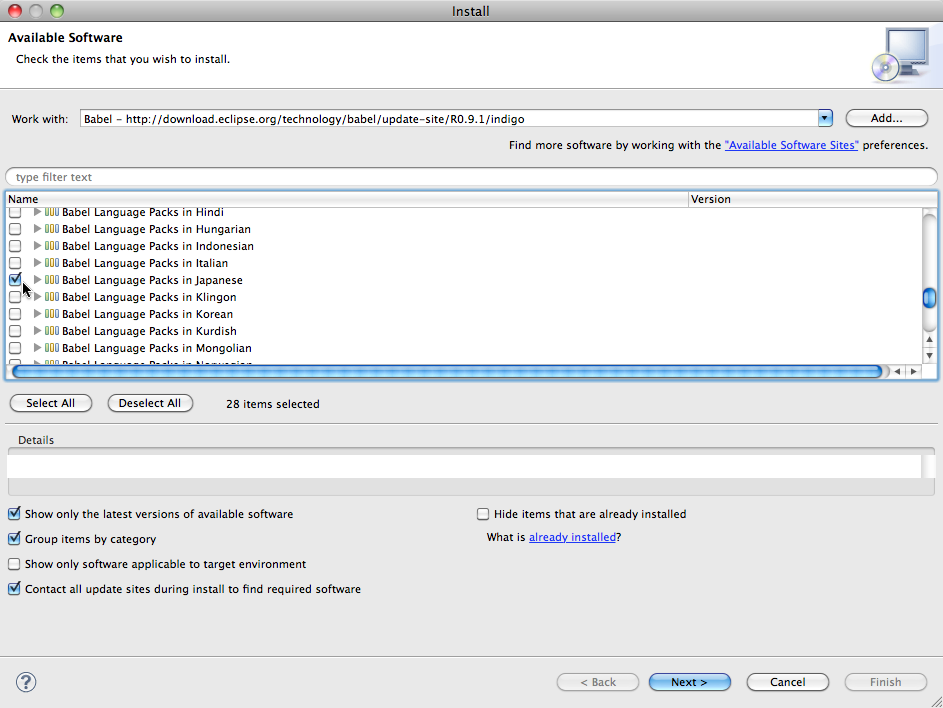Expand the Korean language packs tree node
943x708 pixels.
click(37, 313)
